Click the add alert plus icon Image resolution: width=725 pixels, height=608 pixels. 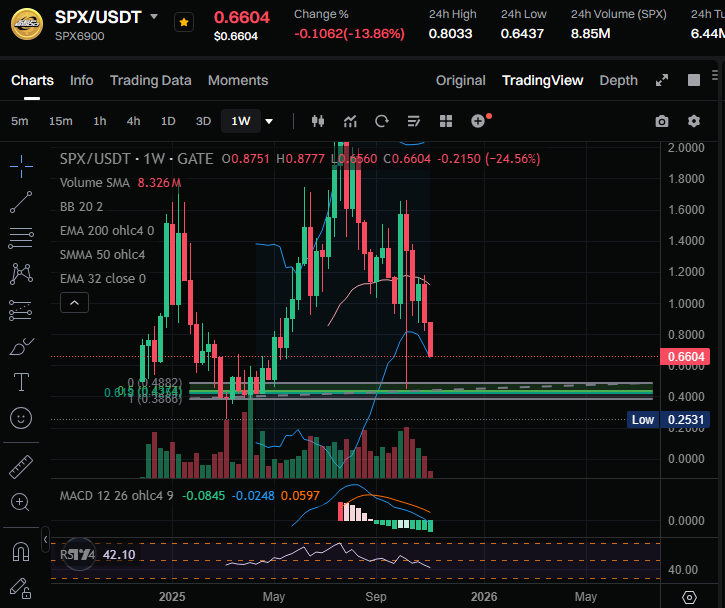click(x=478, y=121)
